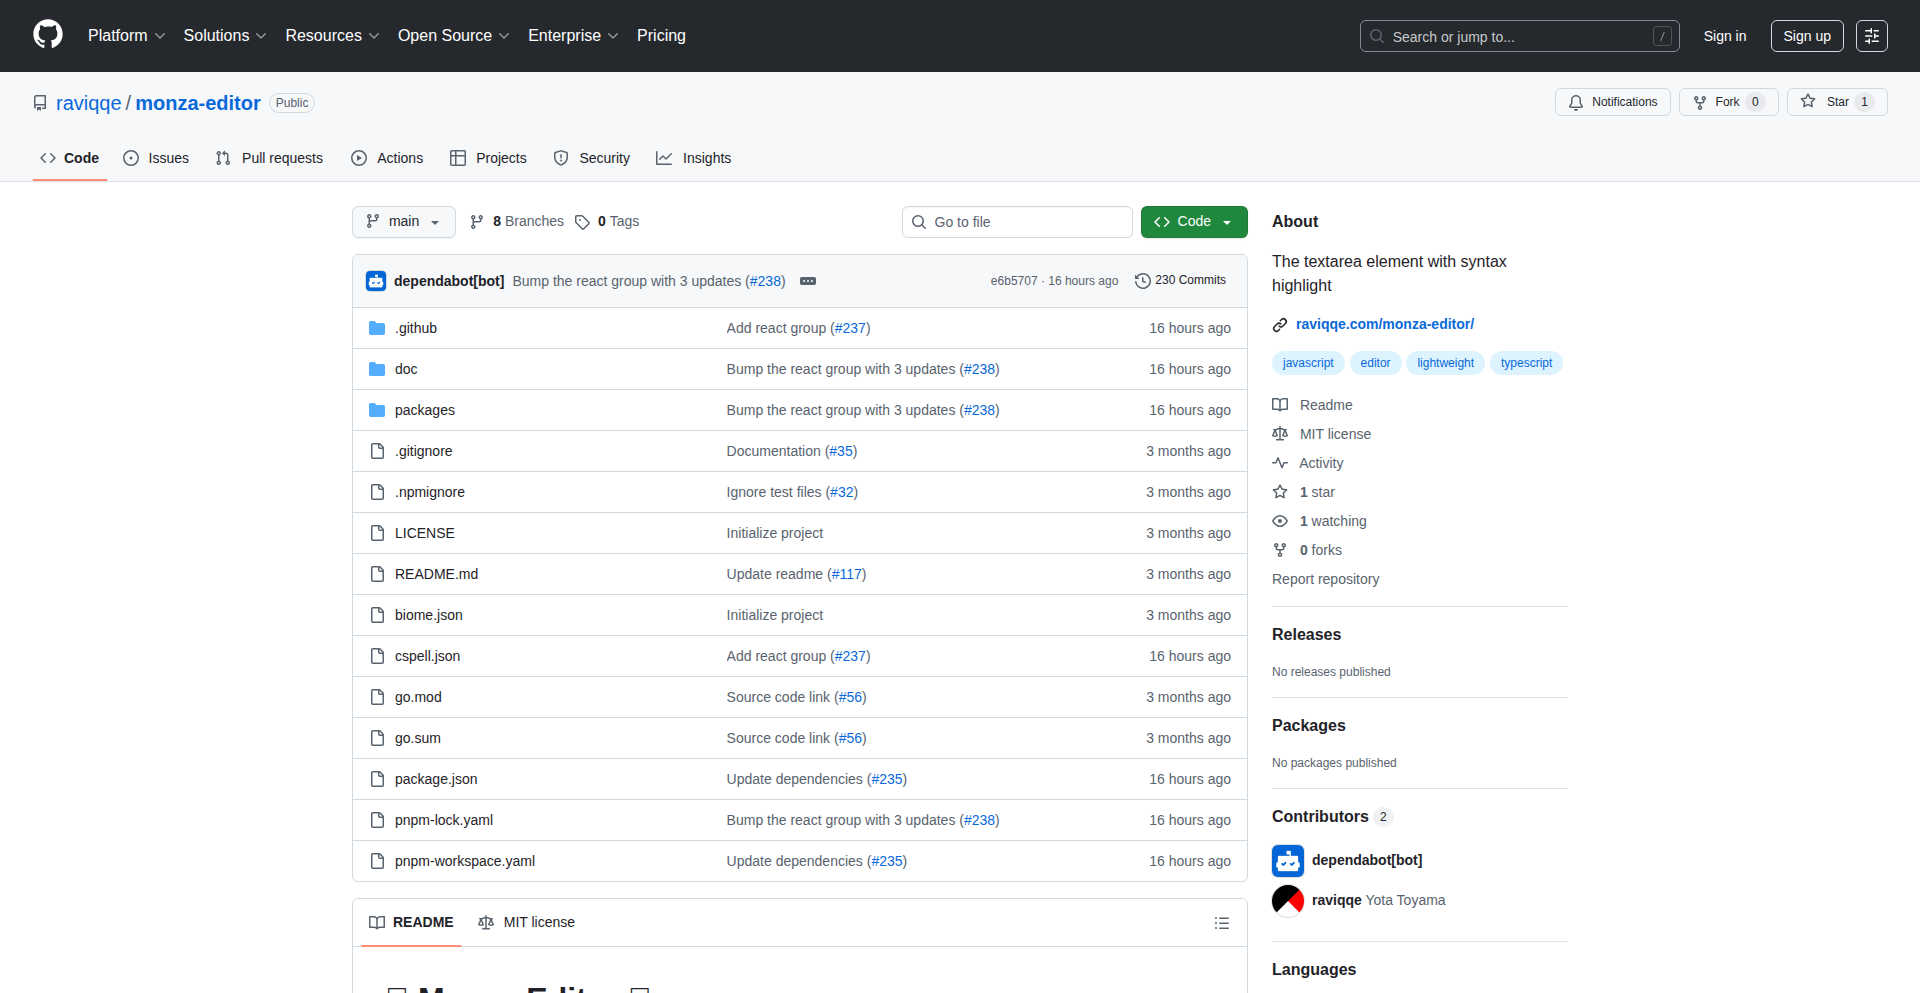
Task: Select the typescript topic tag
Action: (x=1526, y=363)
